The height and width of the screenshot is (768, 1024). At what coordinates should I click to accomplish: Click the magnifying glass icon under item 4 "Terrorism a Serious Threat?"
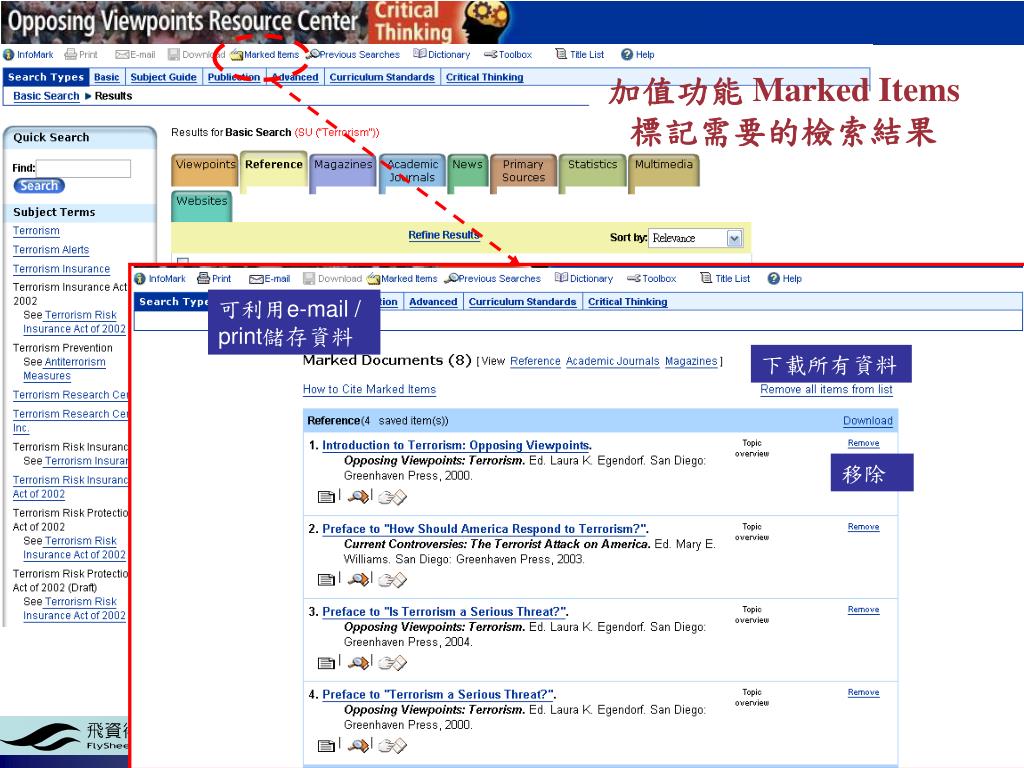[359, 745]
